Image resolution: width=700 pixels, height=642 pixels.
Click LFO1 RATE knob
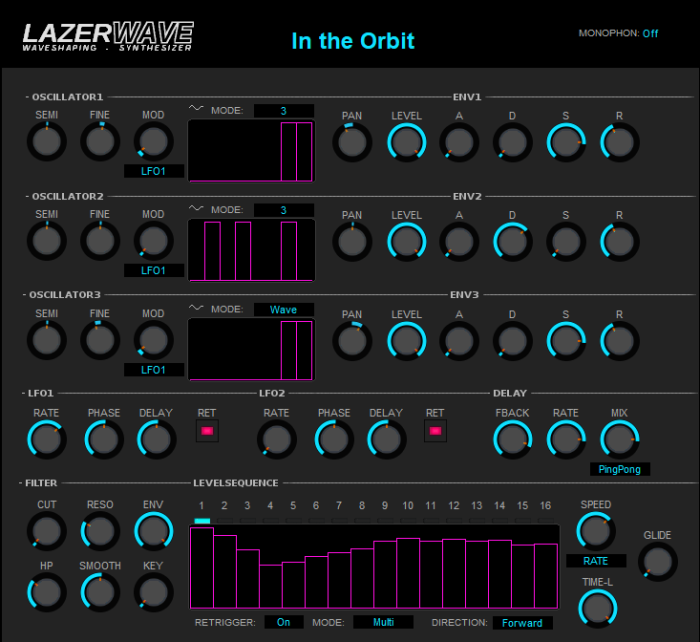tap(47, 439)
